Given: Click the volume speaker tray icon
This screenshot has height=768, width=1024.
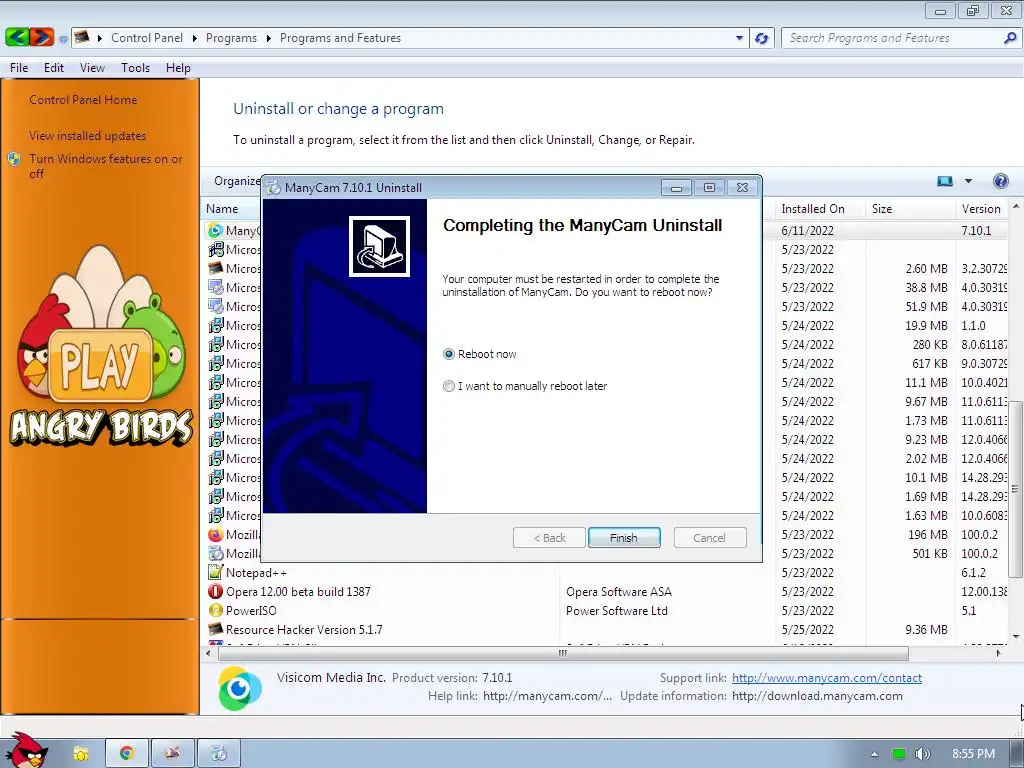Looking at the screenshot, I should pyautogui.click(x=922, y=754).
